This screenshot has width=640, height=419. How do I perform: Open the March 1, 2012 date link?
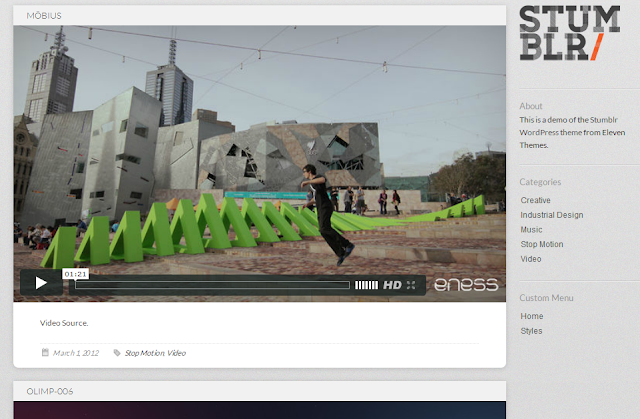[x=76, y=353]
